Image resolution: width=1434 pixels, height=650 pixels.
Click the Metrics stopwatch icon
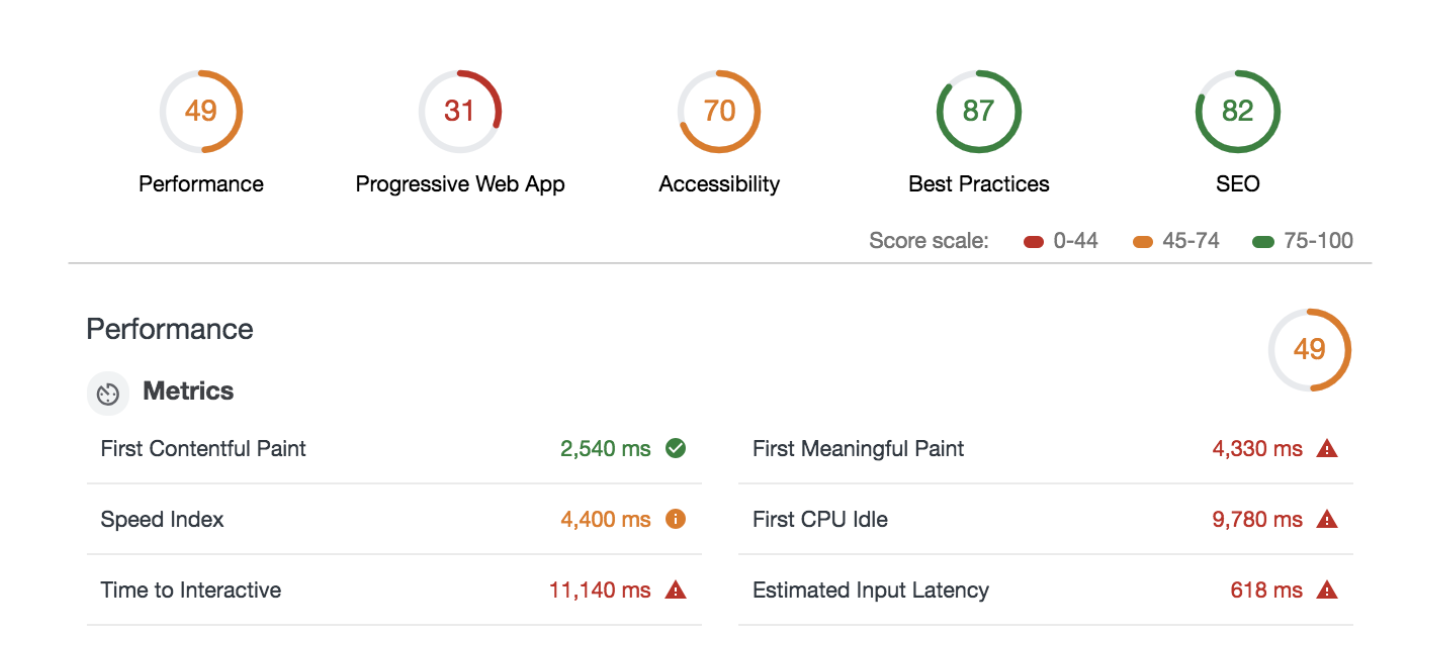[108, 393]
